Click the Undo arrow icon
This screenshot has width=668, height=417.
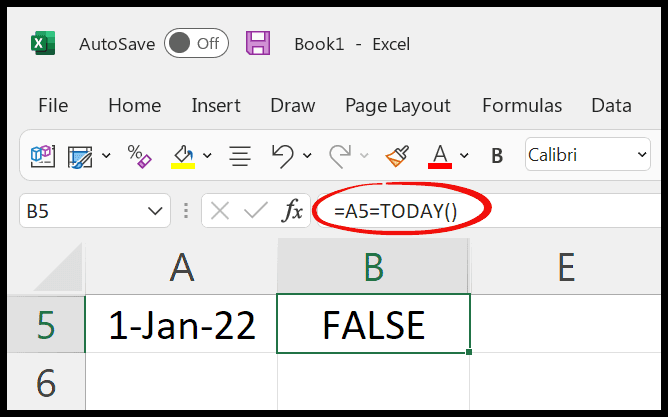coord(283,155)
